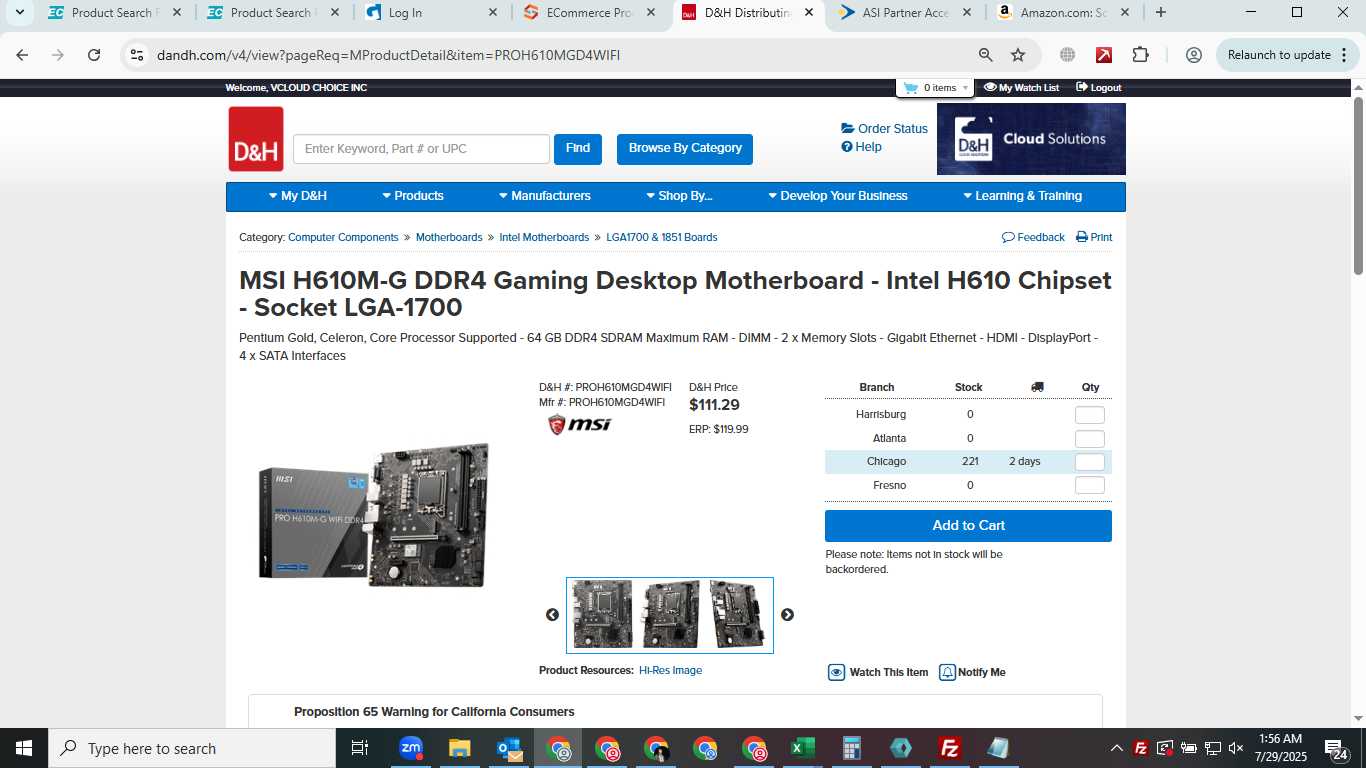Image resolution: width=1366 pixels, height=768 pixels.
Task: Click the Order Status folder link
Action: [x=884, y=128]
